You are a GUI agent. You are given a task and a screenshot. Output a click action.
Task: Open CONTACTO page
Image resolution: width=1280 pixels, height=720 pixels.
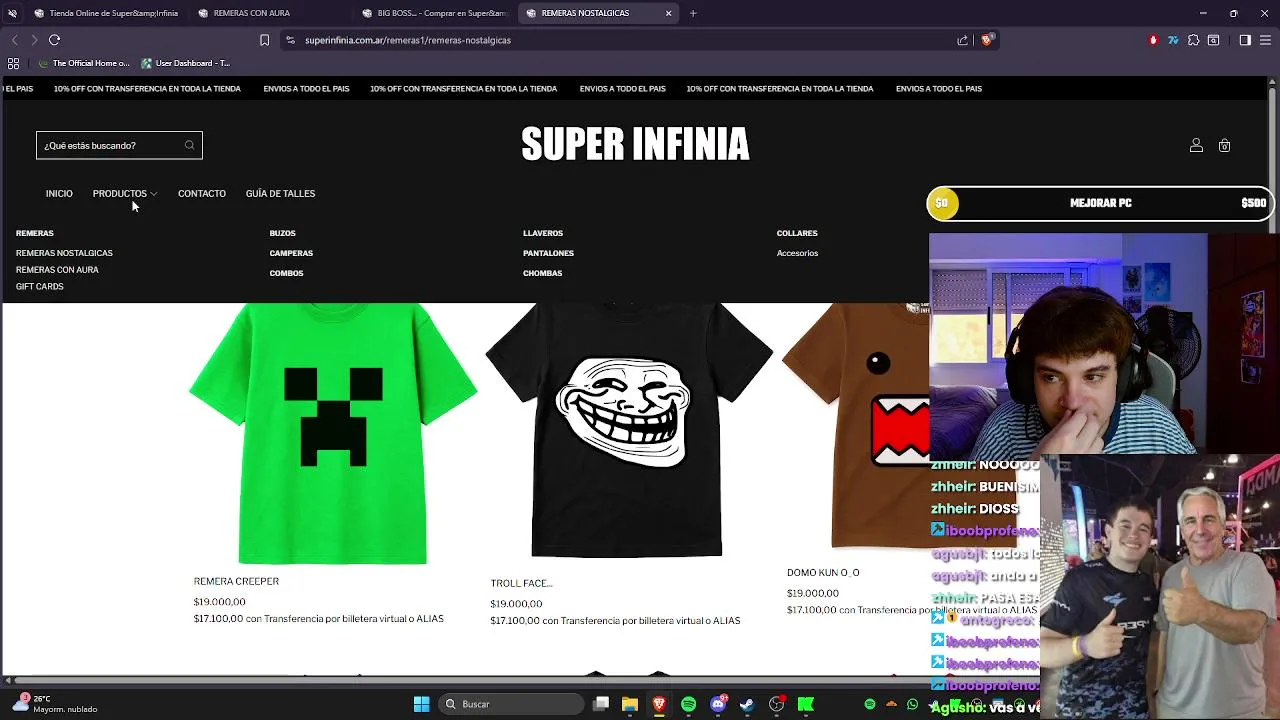(202, 193)
